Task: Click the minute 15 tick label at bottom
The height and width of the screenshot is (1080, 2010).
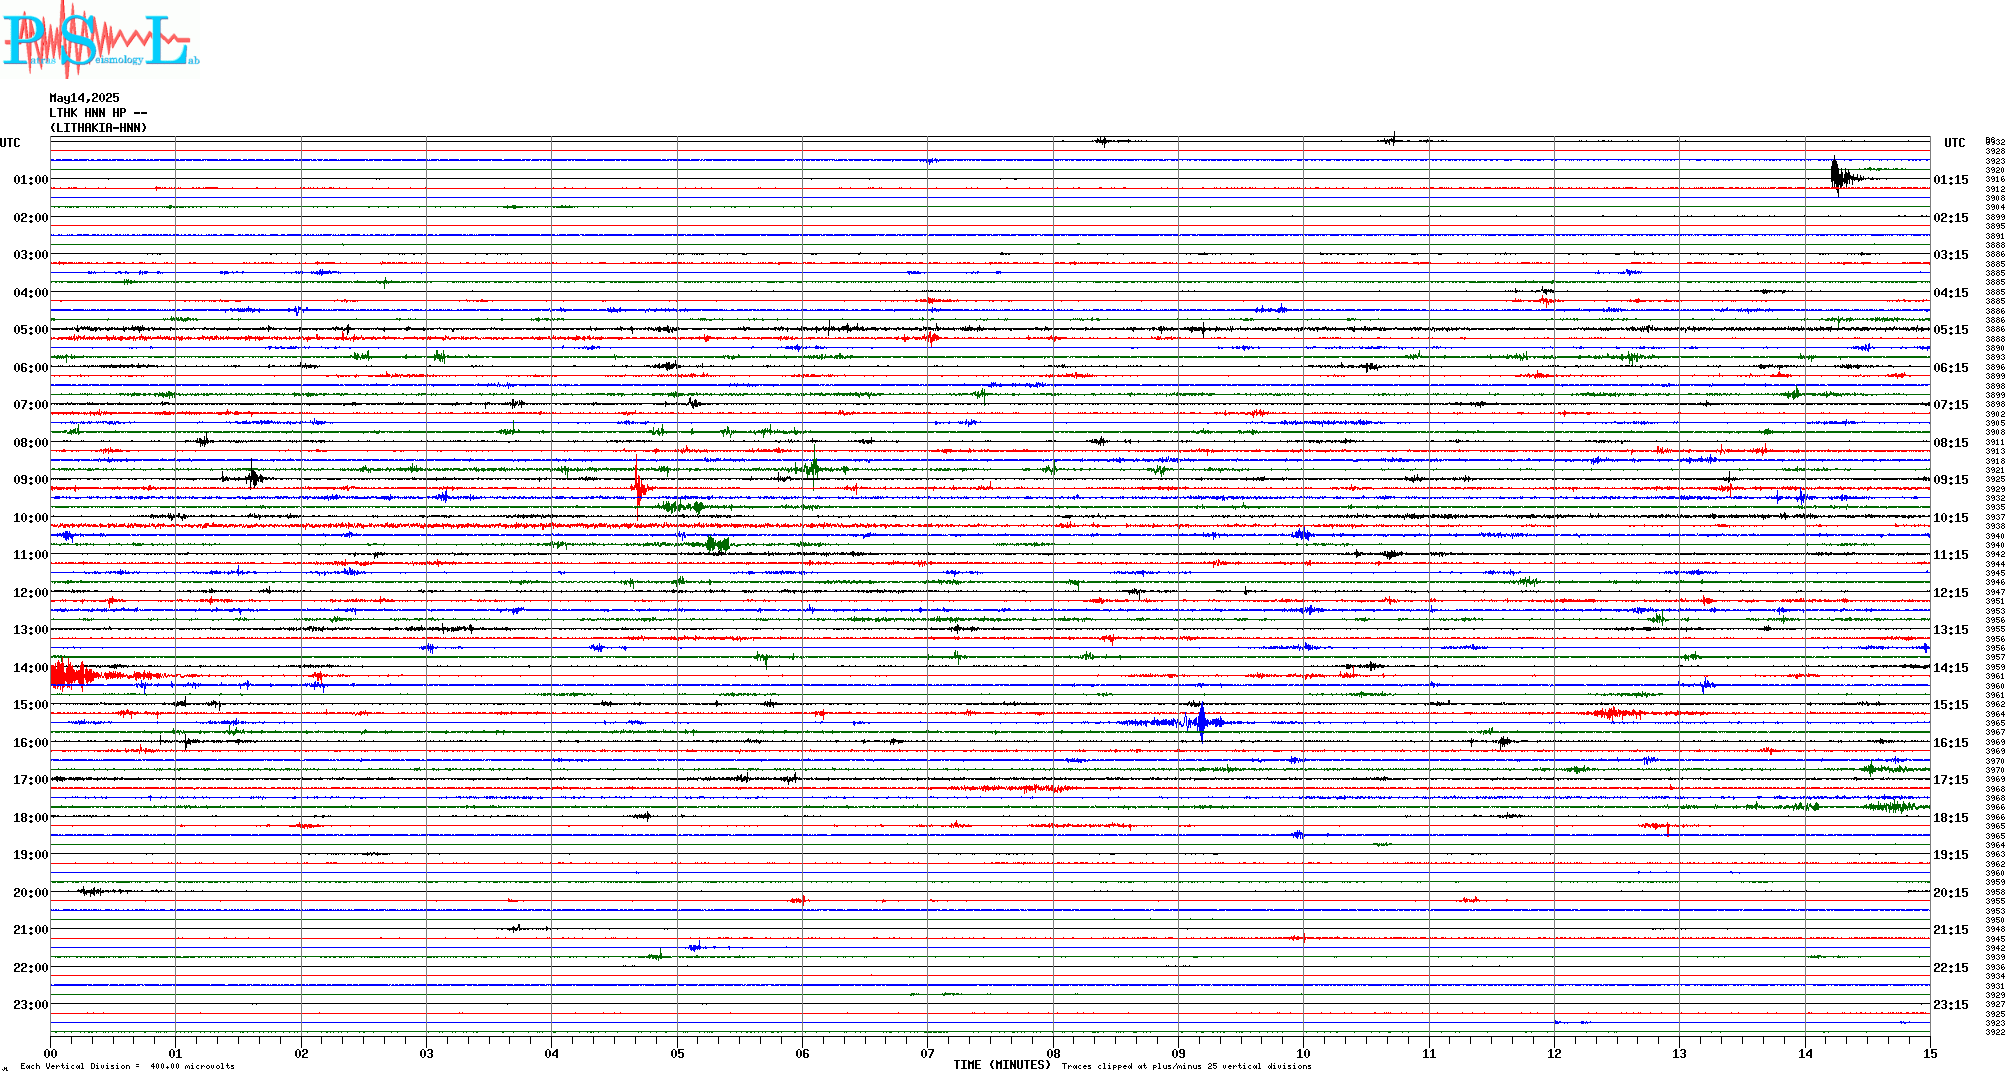Action: tap(1929, 1054)
